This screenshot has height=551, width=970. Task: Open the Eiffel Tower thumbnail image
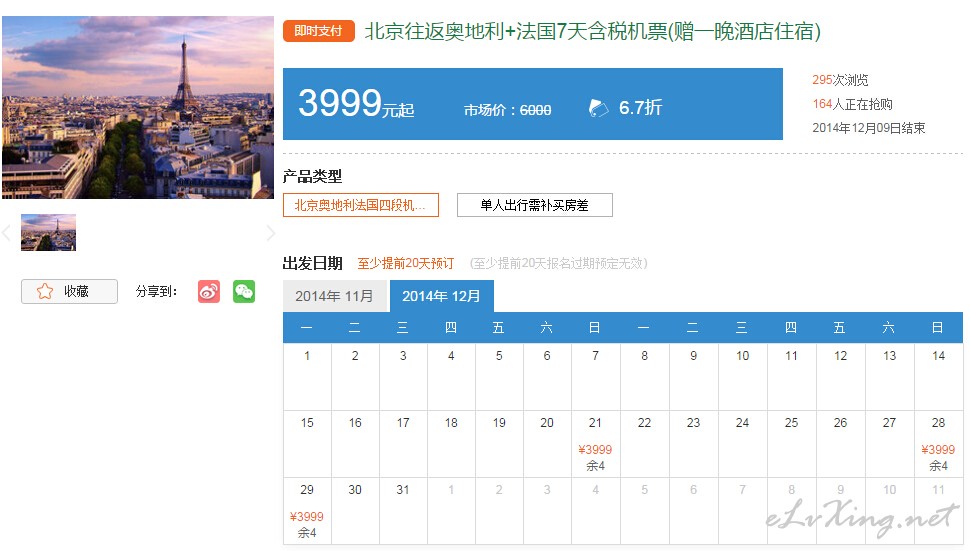pos(48,233)
